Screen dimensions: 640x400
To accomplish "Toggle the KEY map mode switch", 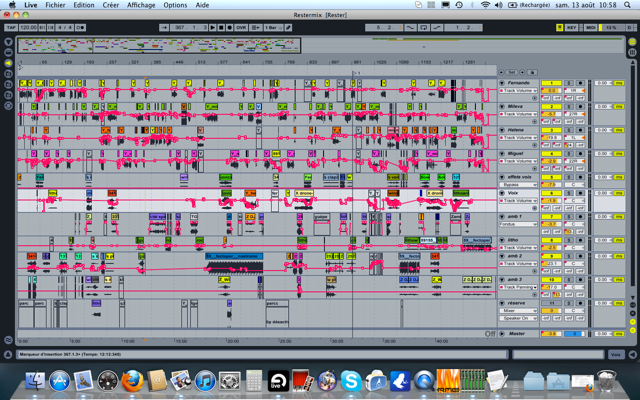I will [x=571, y=27].
